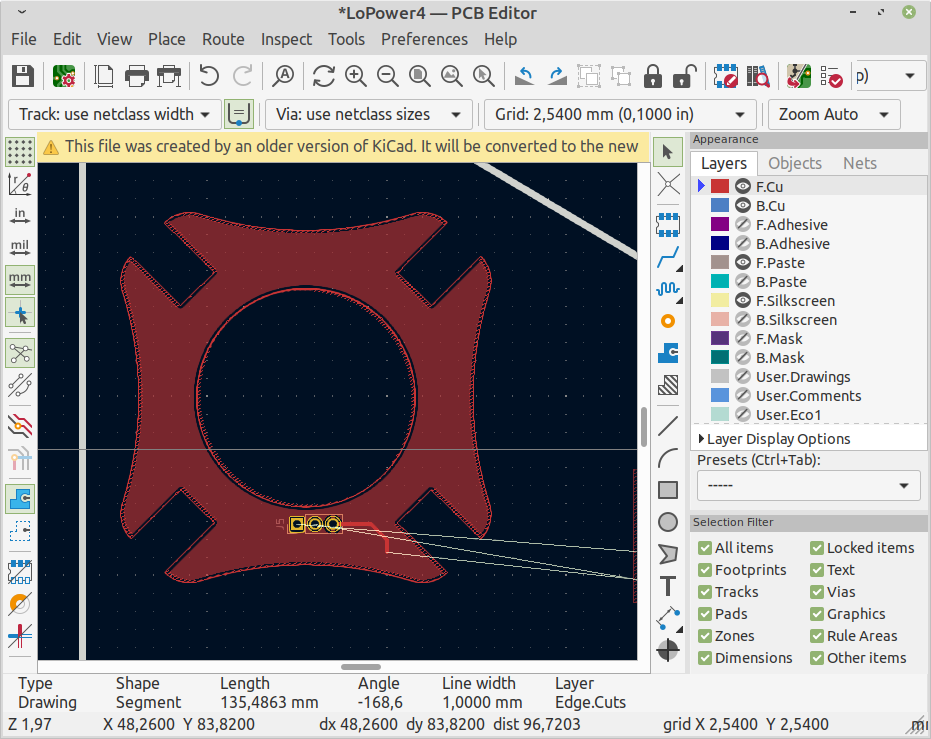Screen dimensions: 931x739
Task: Open the Presets combo box
Action: (808, 485)
